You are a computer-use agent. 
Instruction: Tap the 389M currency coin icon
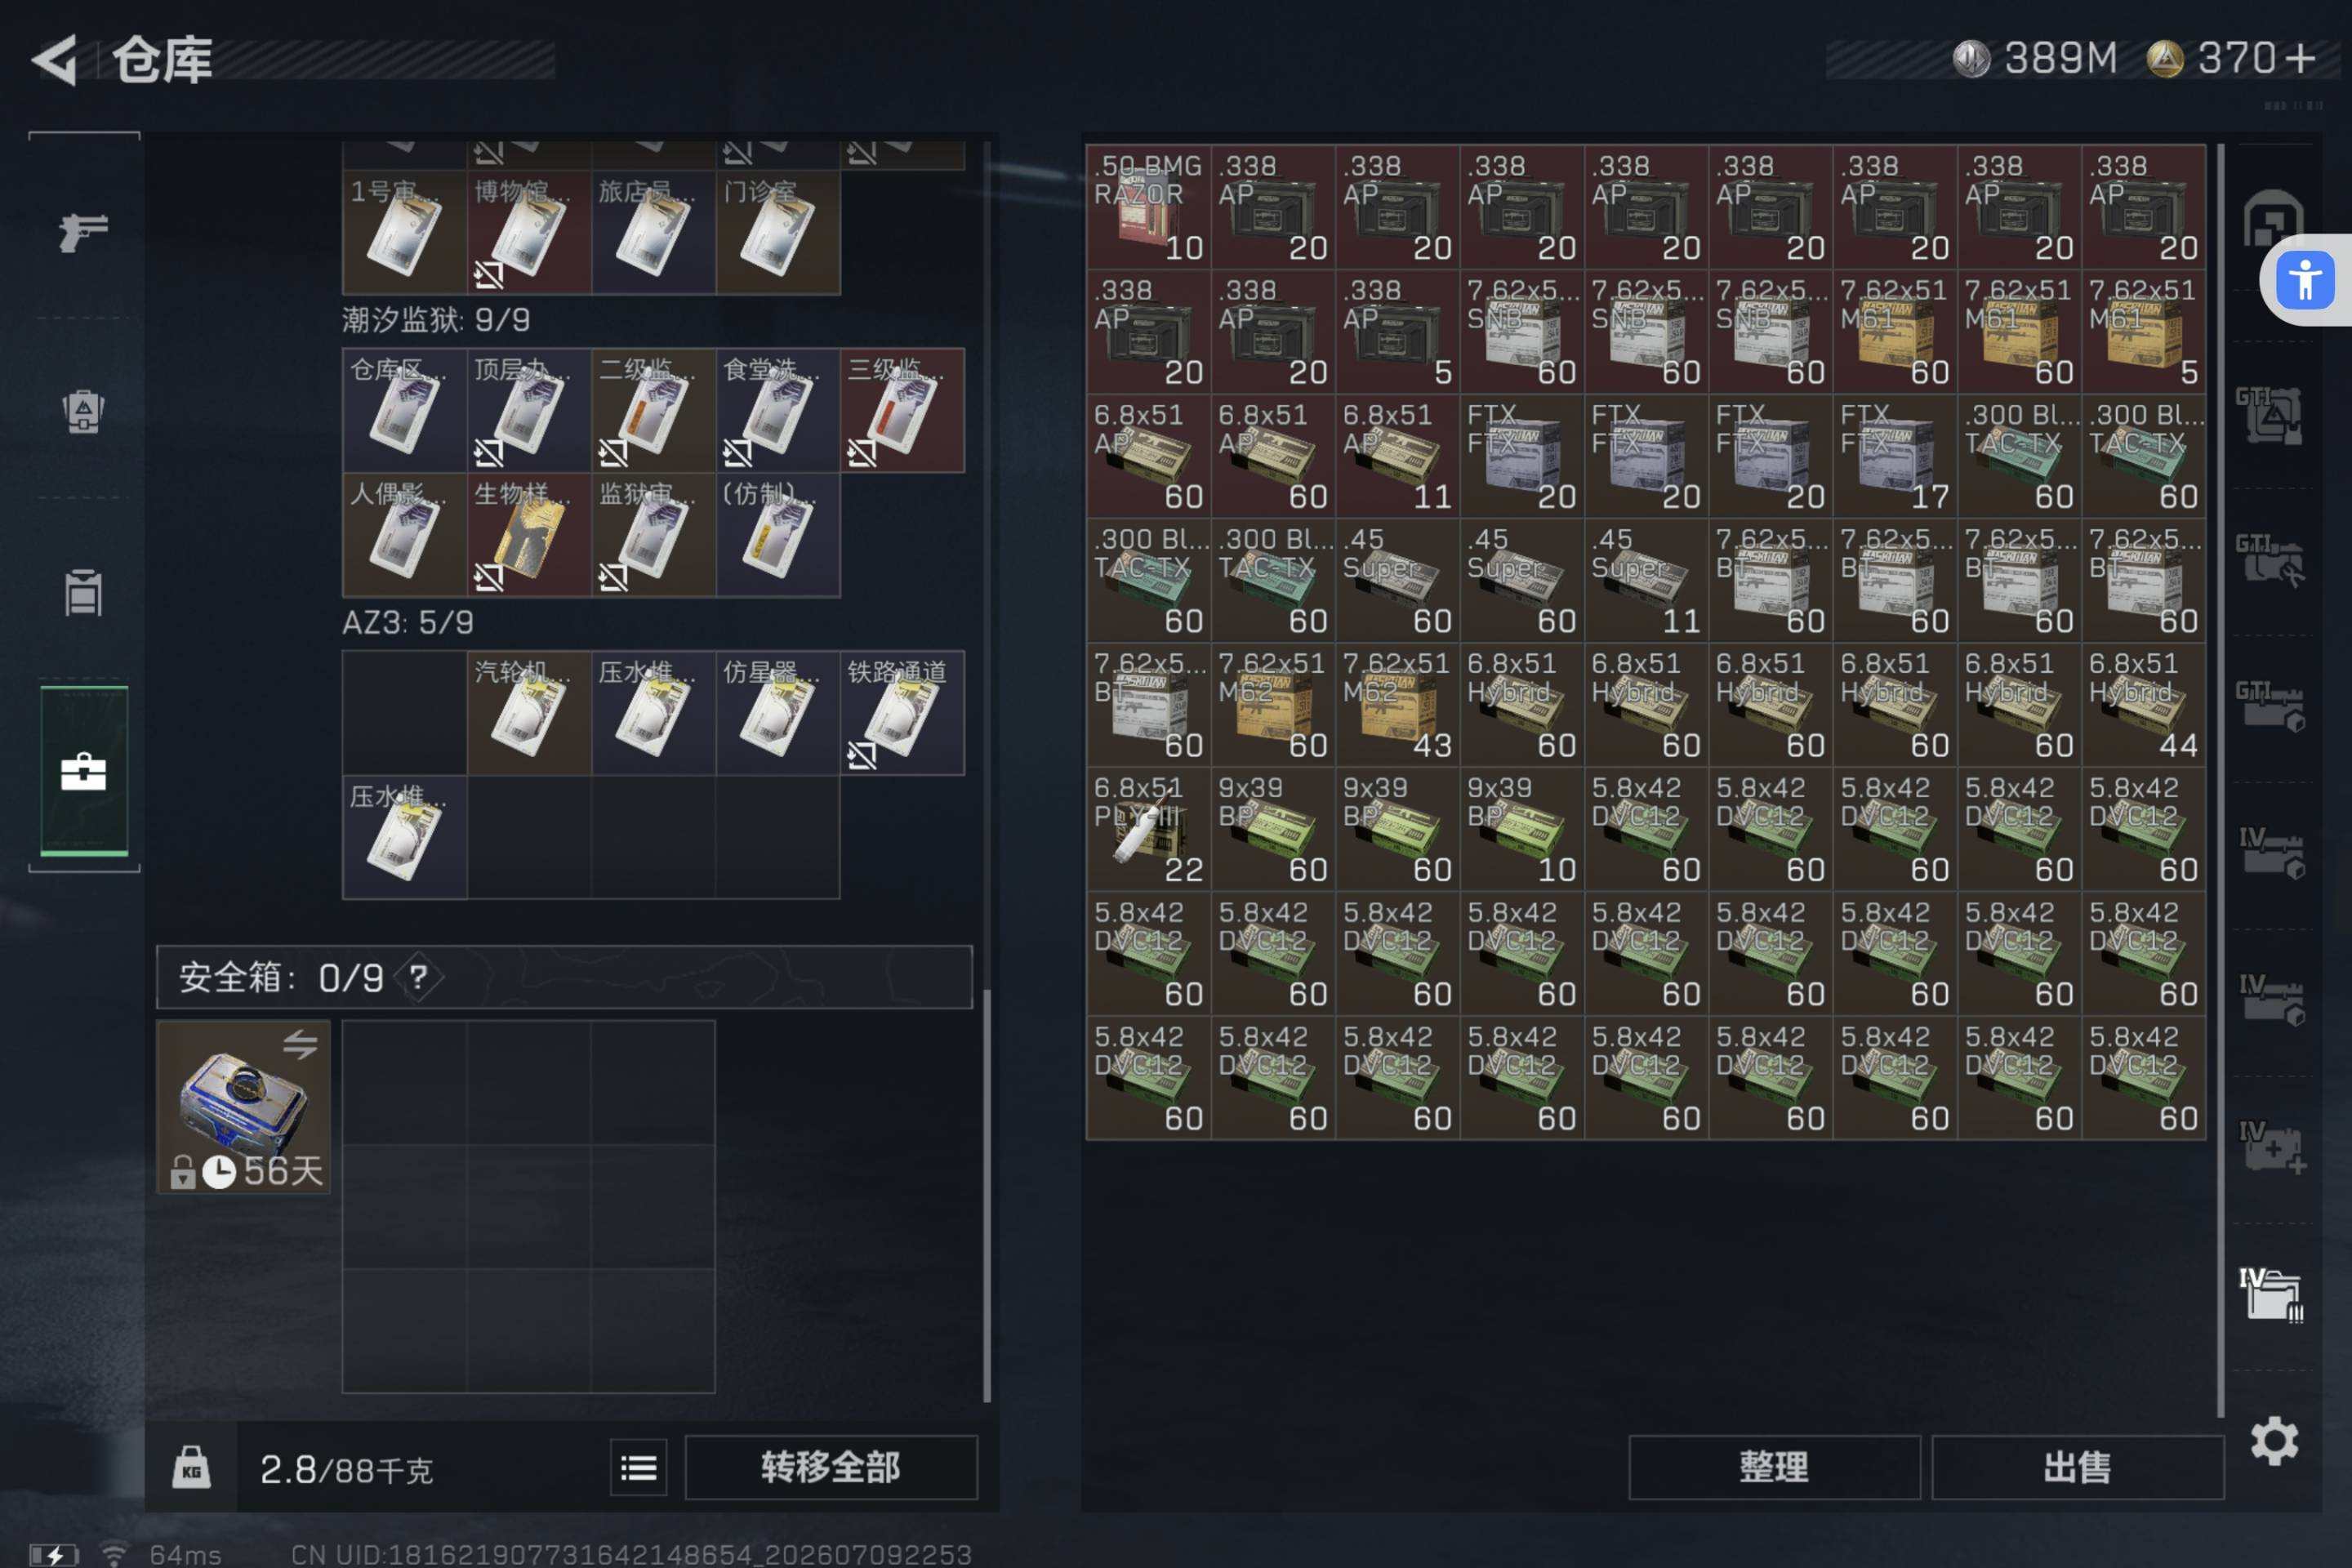(1971, 58)
